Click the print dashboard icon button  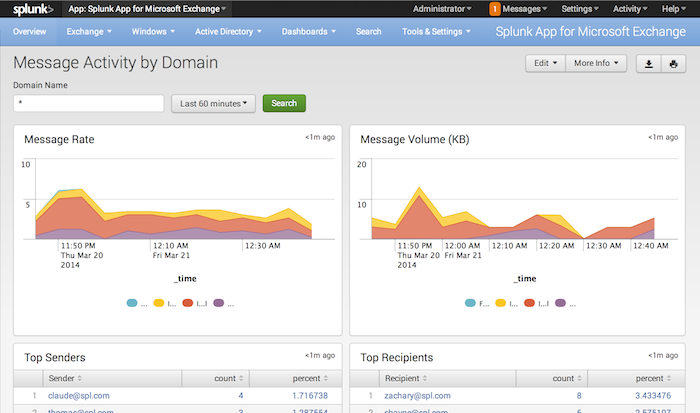674,64
